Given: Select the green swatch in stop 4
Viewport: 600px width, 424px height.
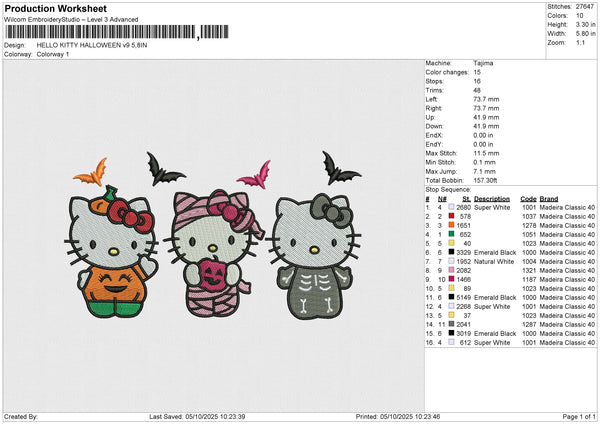Looking at the screenshot, I should [452, 234].
